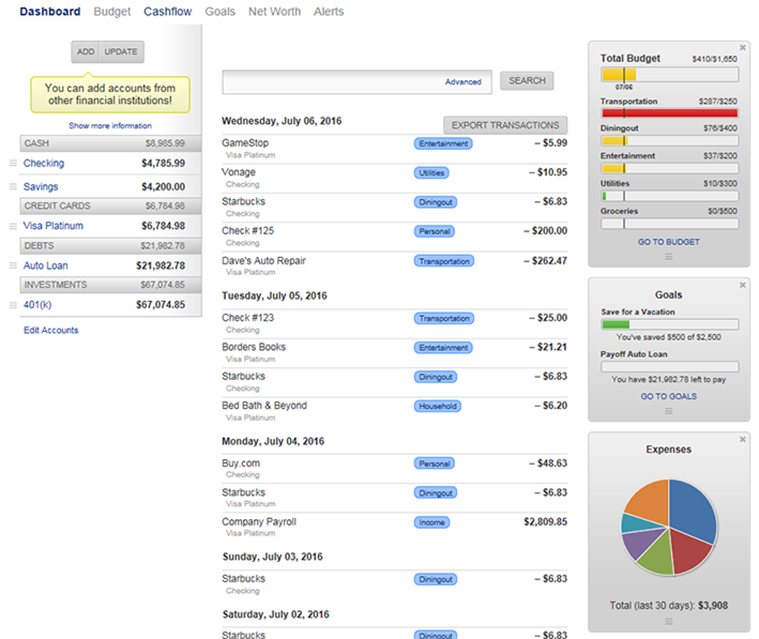Click grip handle at bottom of Budget widget
The height and width of the screenshot is (639, 759).
668,257
